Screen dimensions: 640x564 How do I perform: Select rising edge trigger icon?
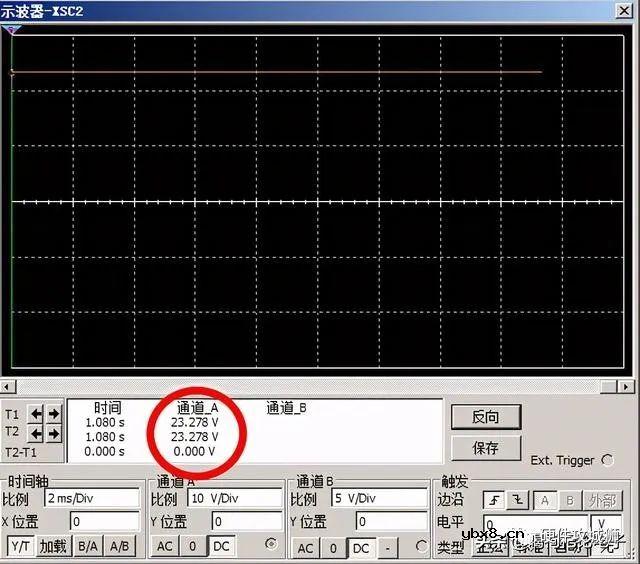(494, 499)
